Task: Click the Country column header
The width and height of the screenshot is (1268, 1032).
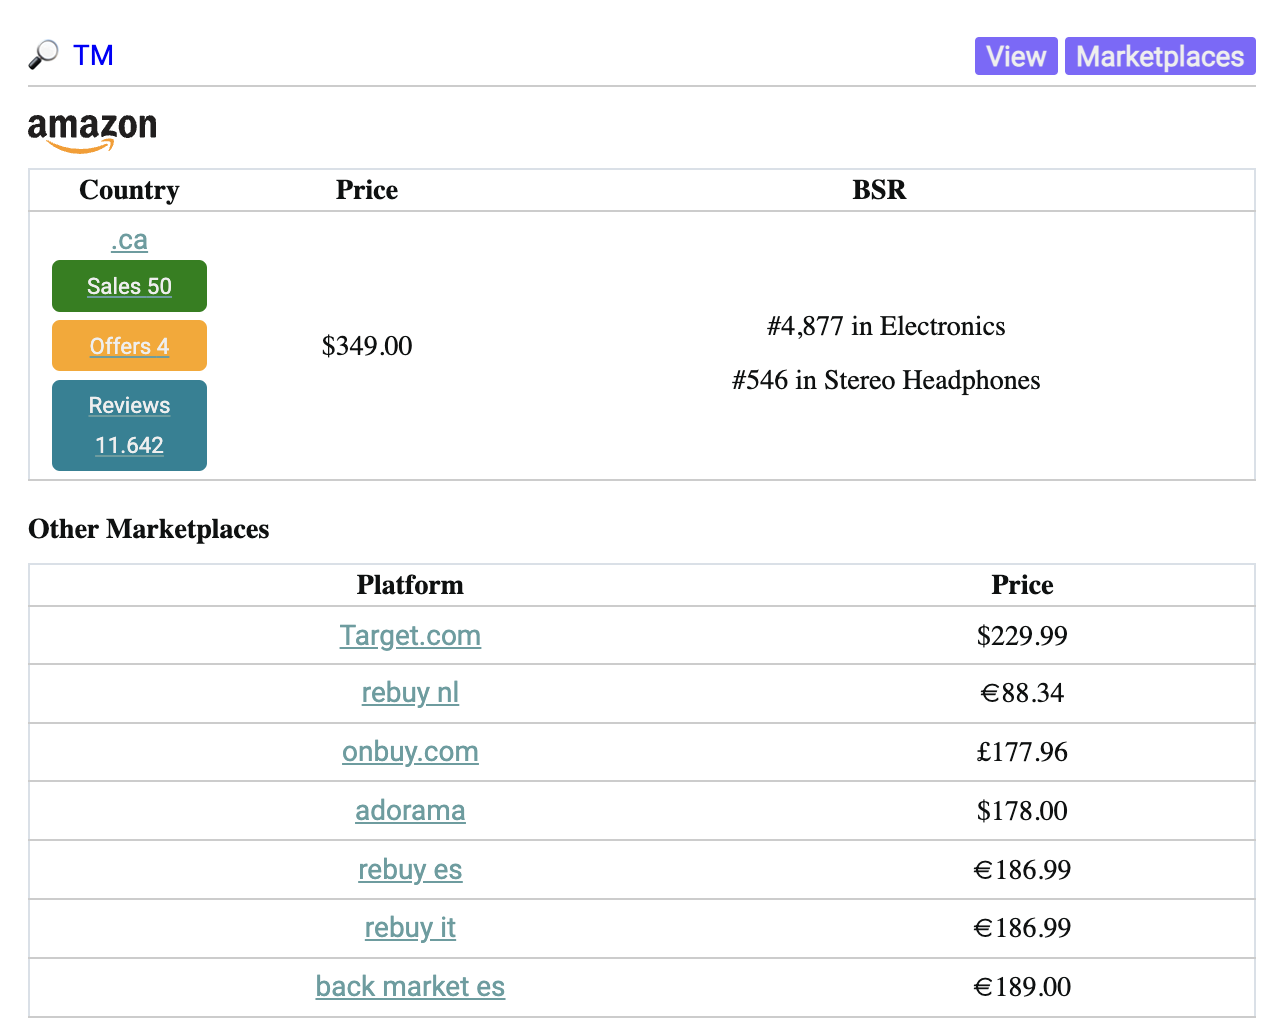Action: click(x=129, y=190)
